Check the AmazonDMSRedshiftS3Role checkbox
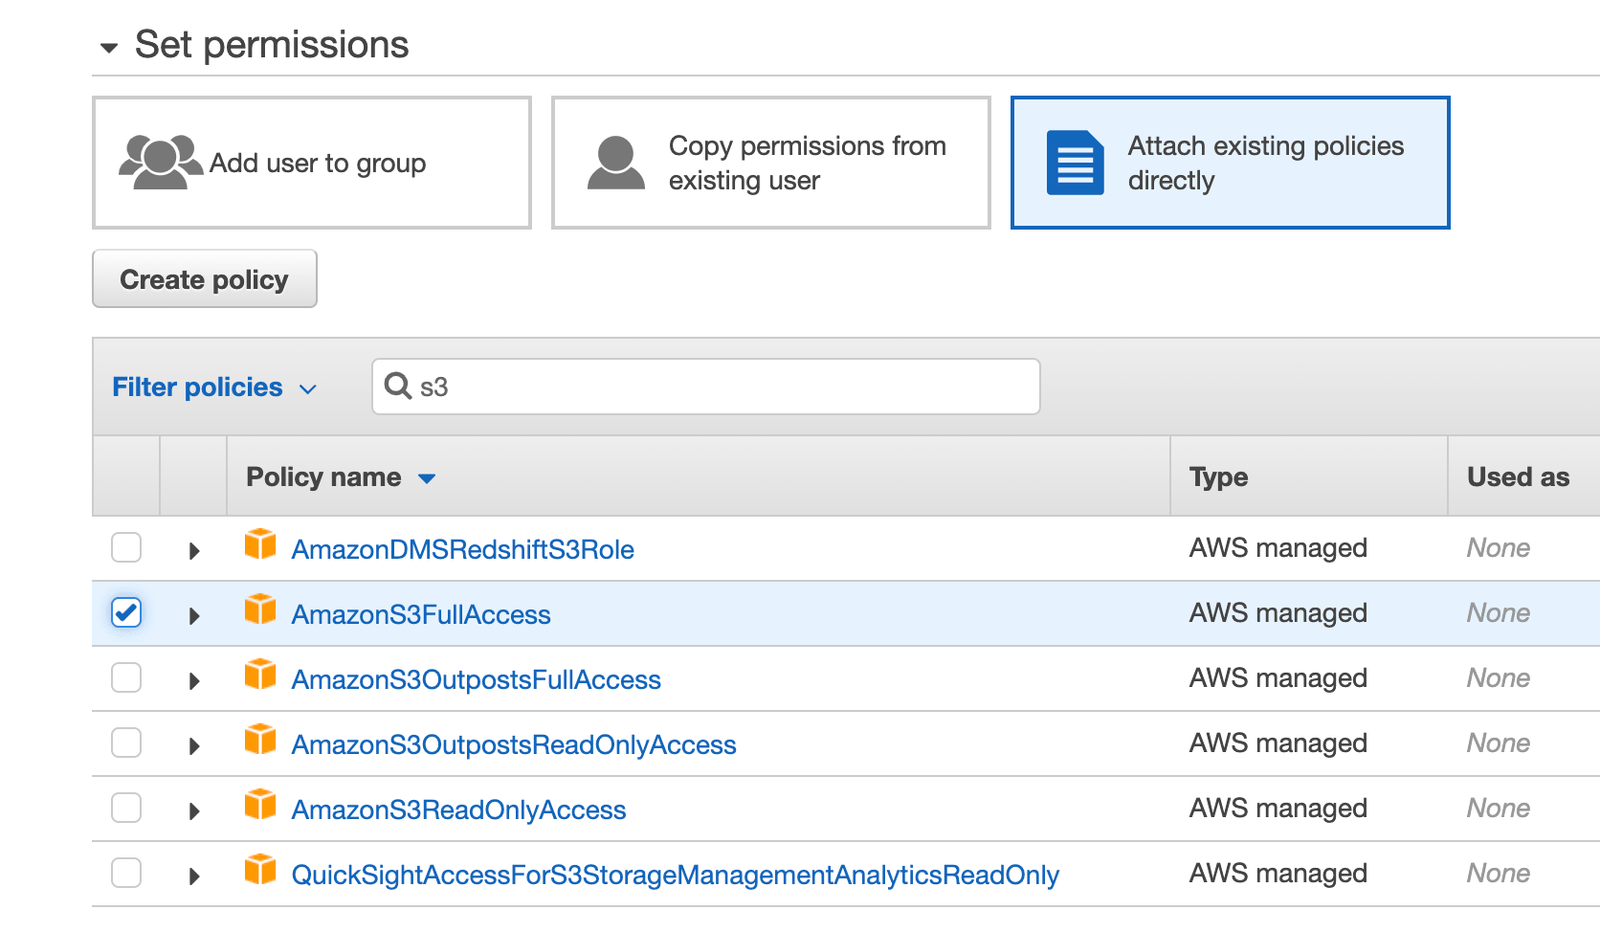Viewport: 1600px width, 930px height. click(126, 548)
